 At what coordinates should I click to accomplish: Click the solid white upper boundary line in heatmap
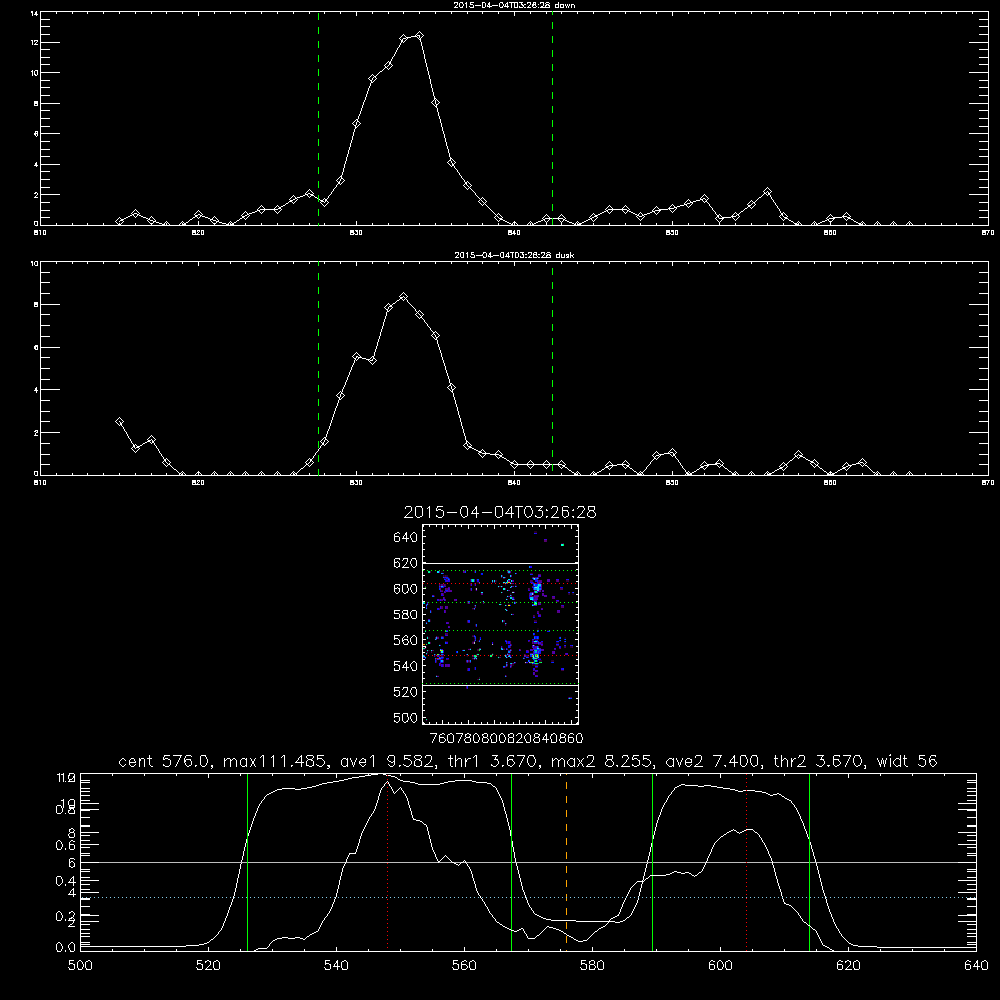[500, 563]
